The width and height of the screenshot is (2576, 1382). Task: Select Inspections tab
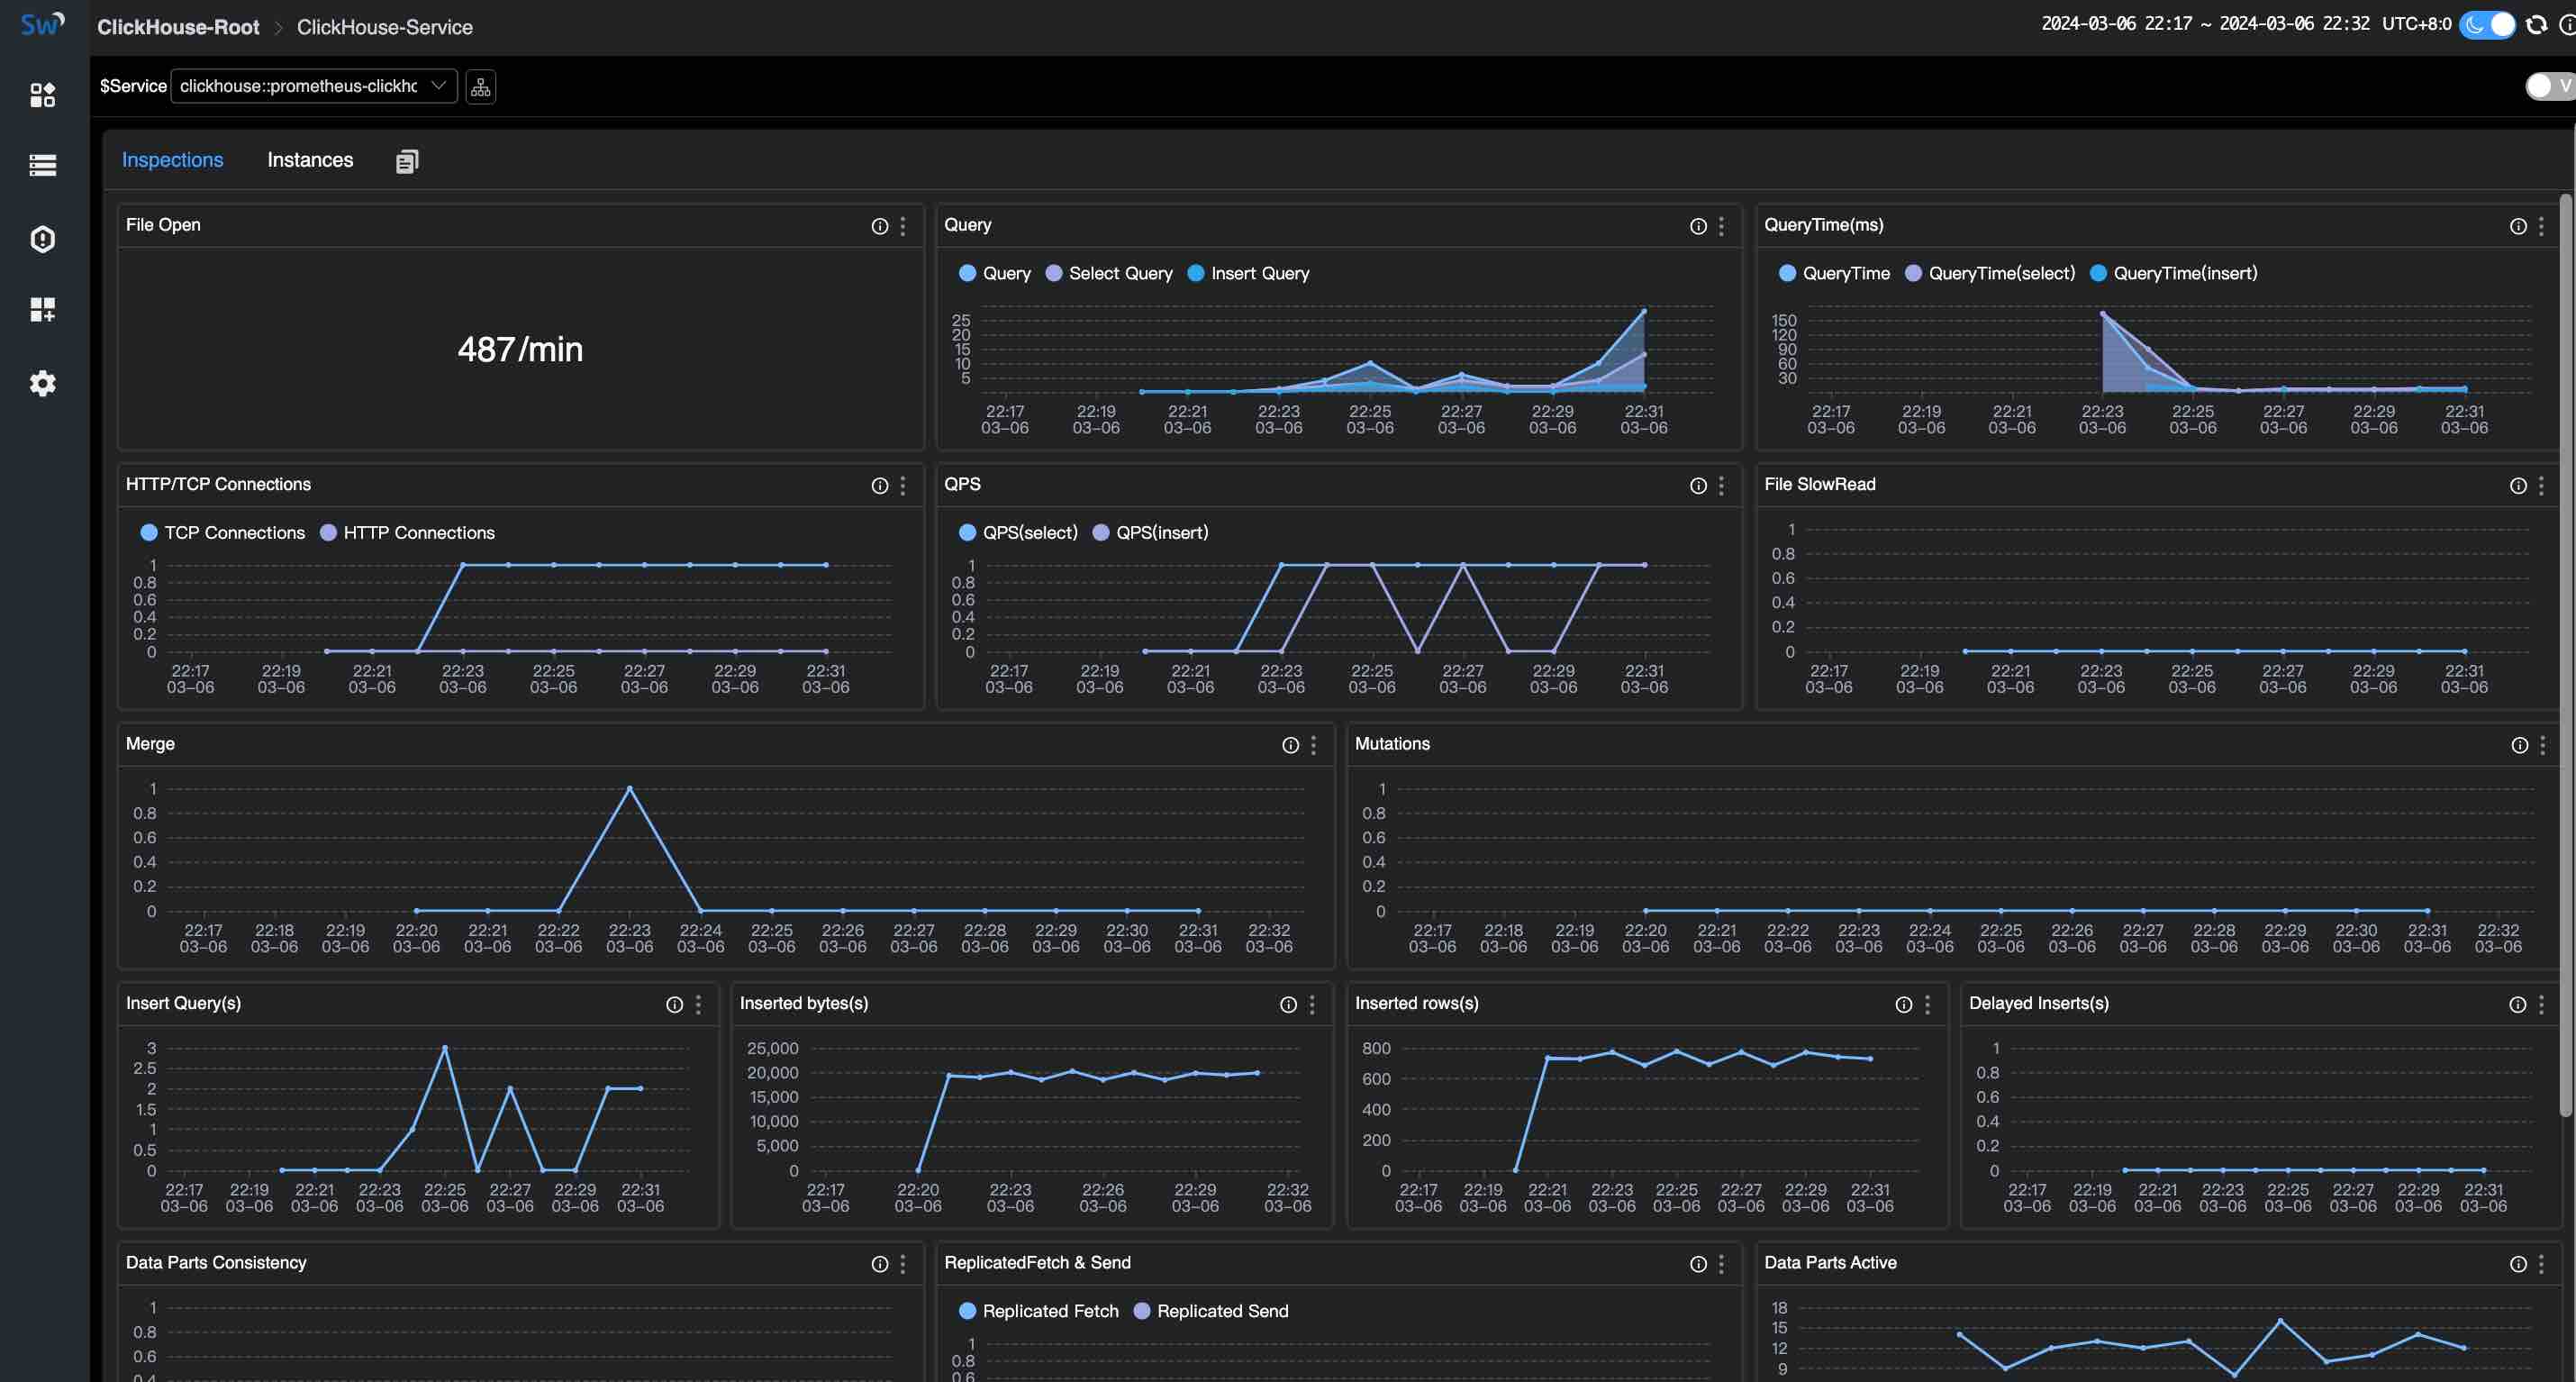point(170,159)
